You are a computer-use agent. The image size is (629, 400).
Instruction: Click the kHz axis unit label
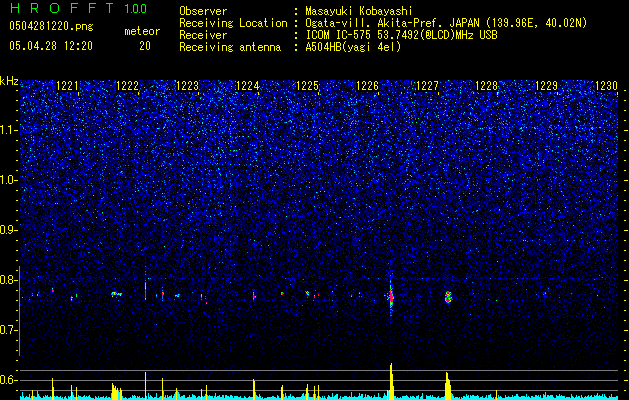coord(9,81)
